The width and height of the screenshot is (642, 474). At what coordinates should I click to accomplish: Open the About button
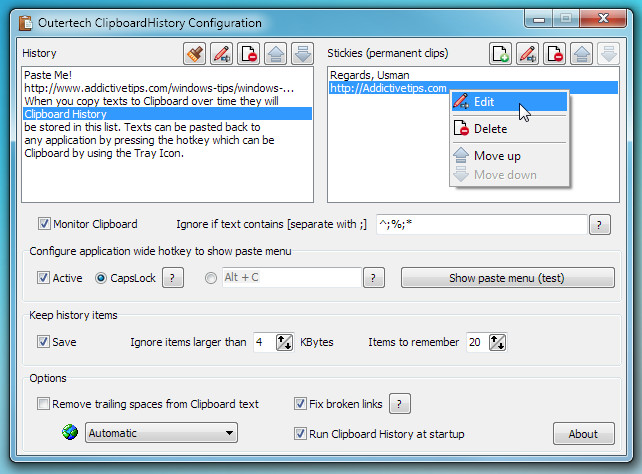click(583, 434)
